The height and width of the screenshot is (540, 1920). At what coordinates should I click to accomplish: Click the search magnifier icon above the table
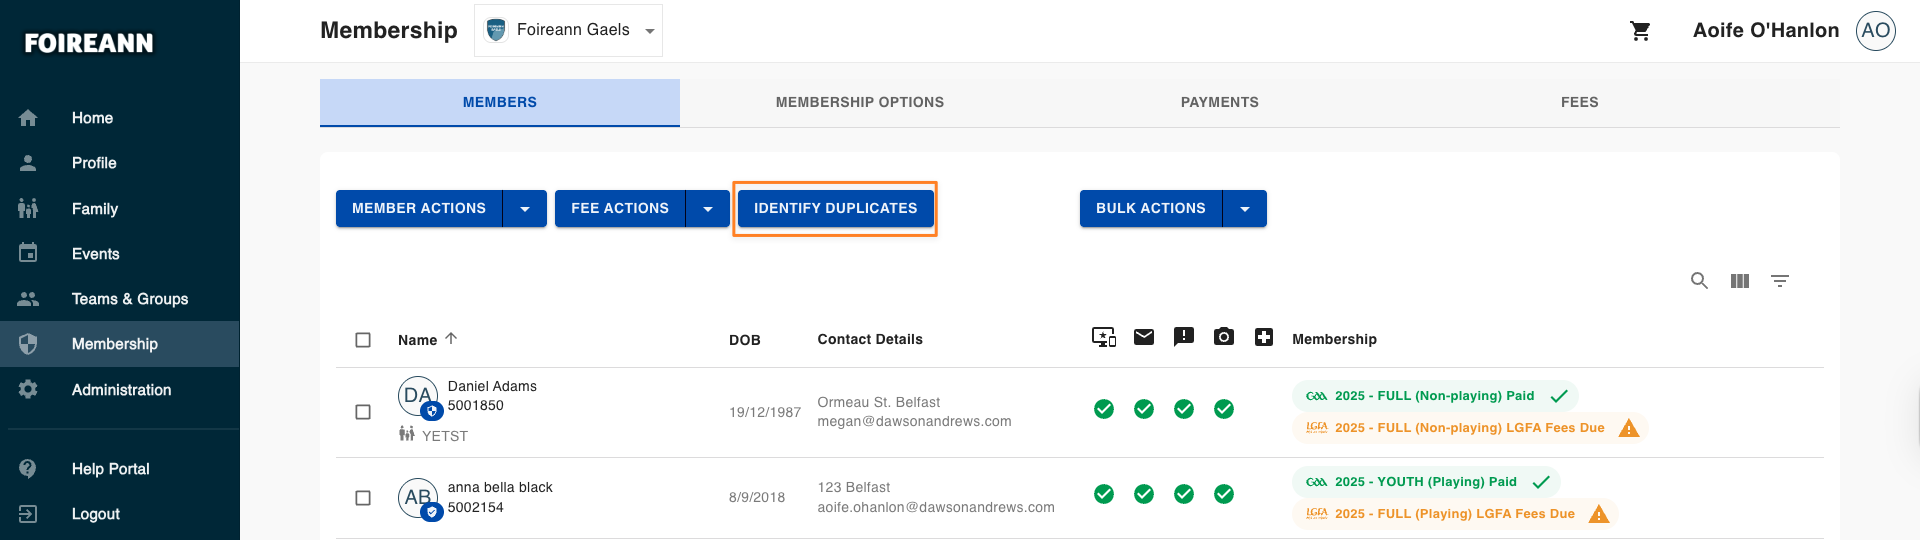coord(1699,281)
